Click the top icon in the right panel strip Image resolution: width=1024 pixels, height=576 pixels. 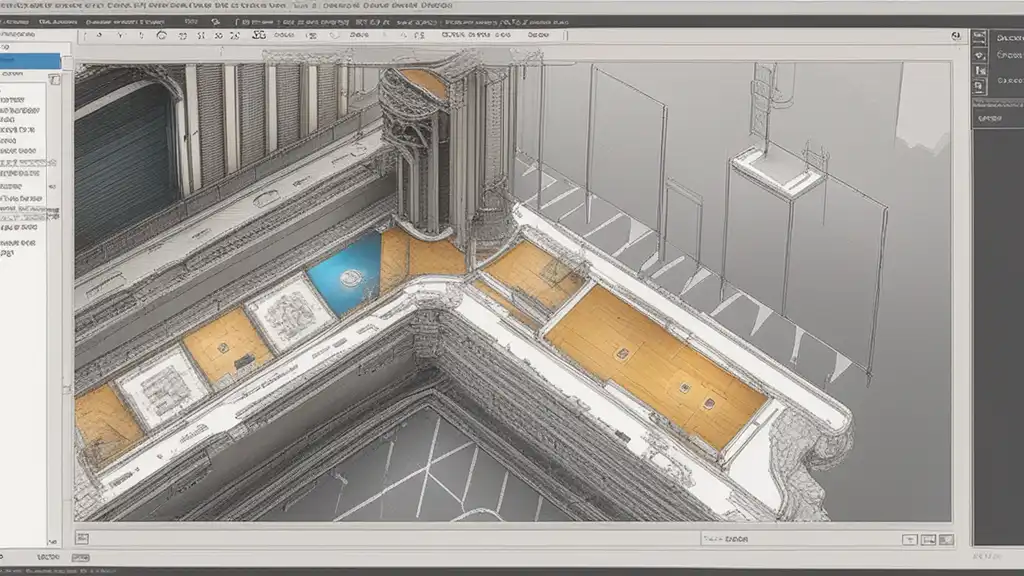pos(980,38)
